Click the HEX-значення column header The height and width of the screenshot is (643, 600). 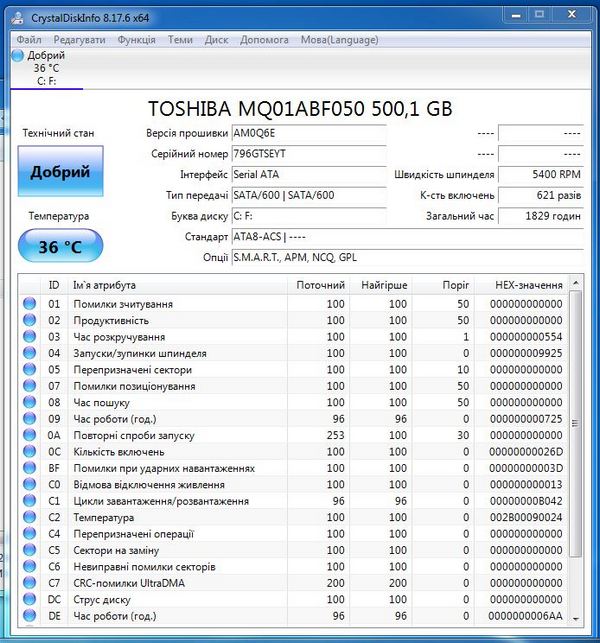527,286
